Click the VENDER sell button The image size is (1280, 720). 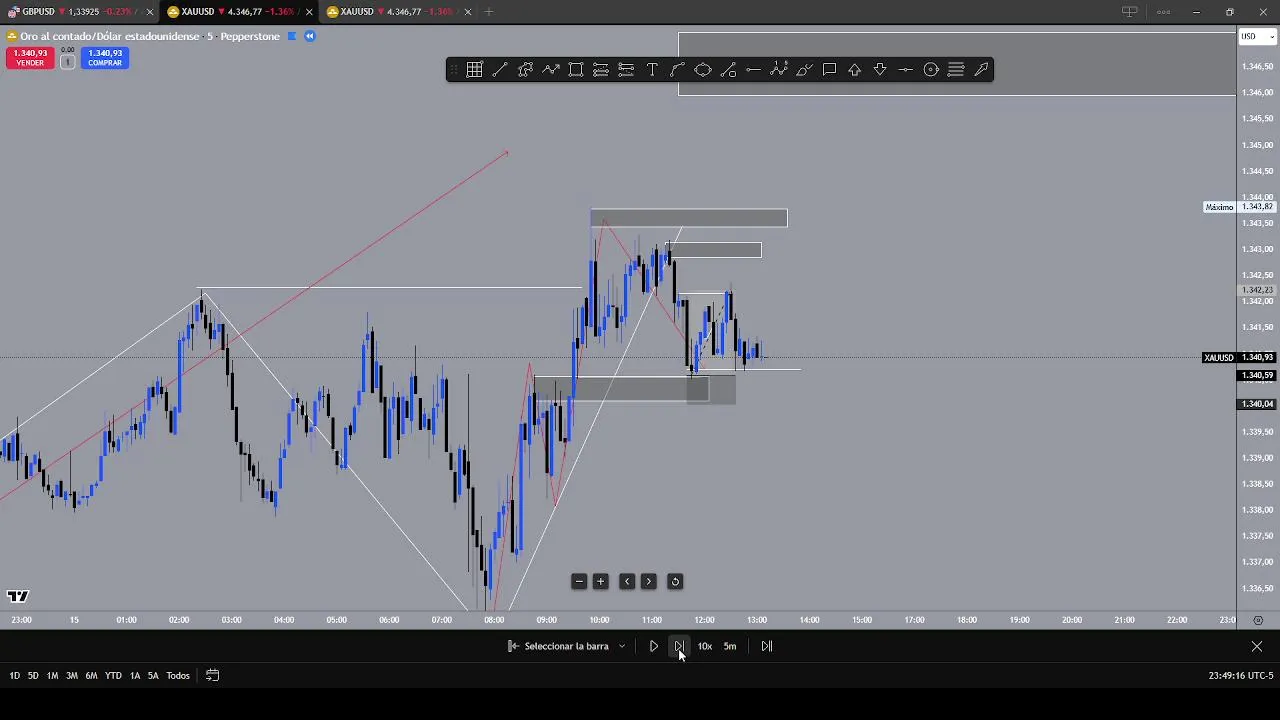[30, 58]
